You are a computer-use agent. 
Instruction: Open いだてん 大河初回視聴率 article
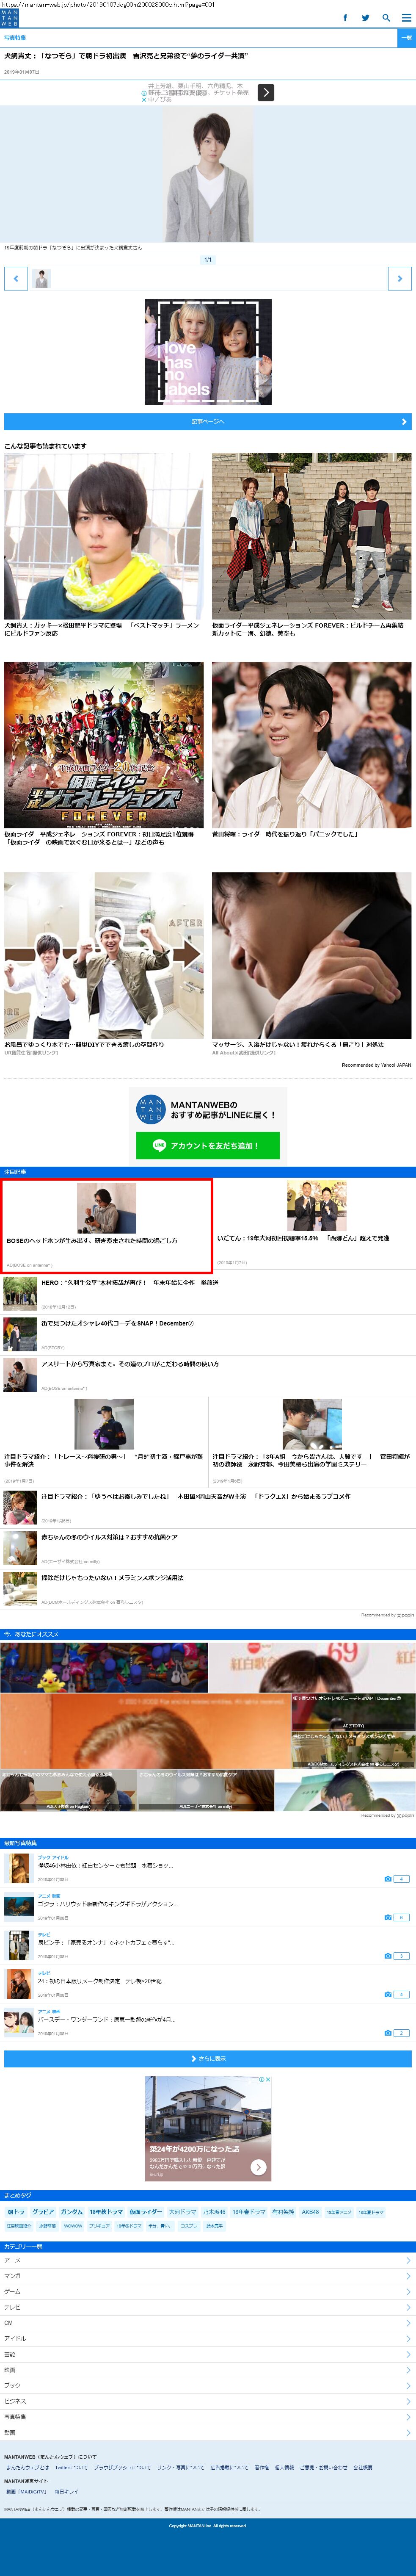click(x=313, y=1224)
